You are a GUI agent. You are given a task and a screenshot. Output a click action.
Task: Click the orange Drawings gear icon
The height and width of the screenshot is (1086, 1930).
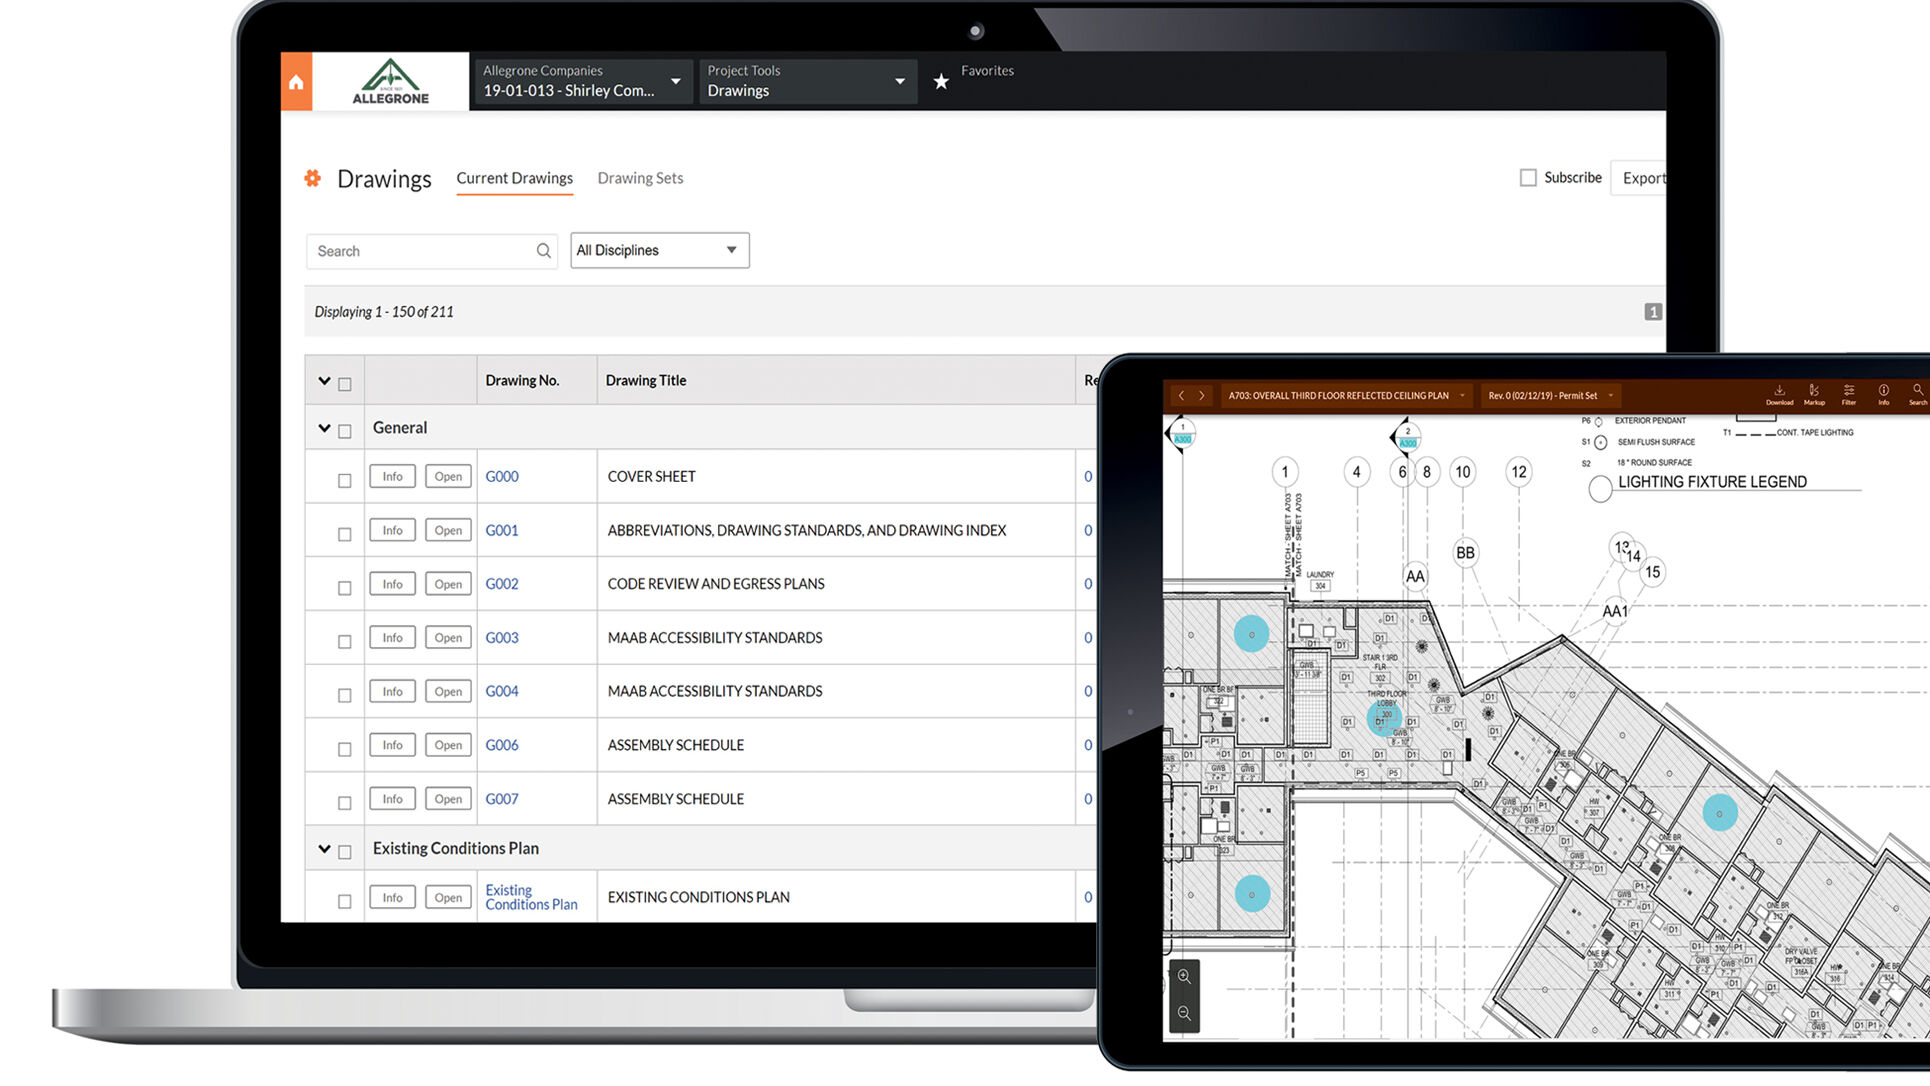[x=313, y=178]
